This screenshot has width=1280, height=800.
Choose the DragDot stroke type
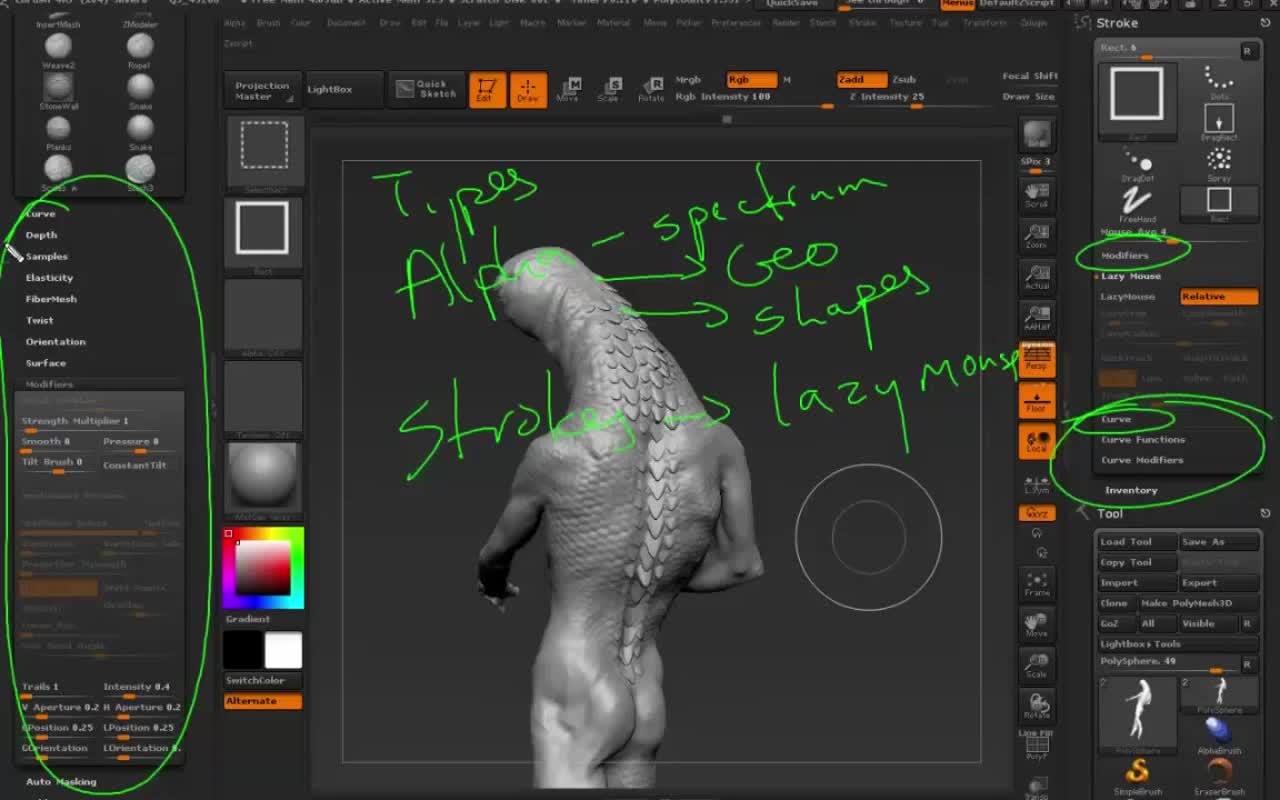1137,164
